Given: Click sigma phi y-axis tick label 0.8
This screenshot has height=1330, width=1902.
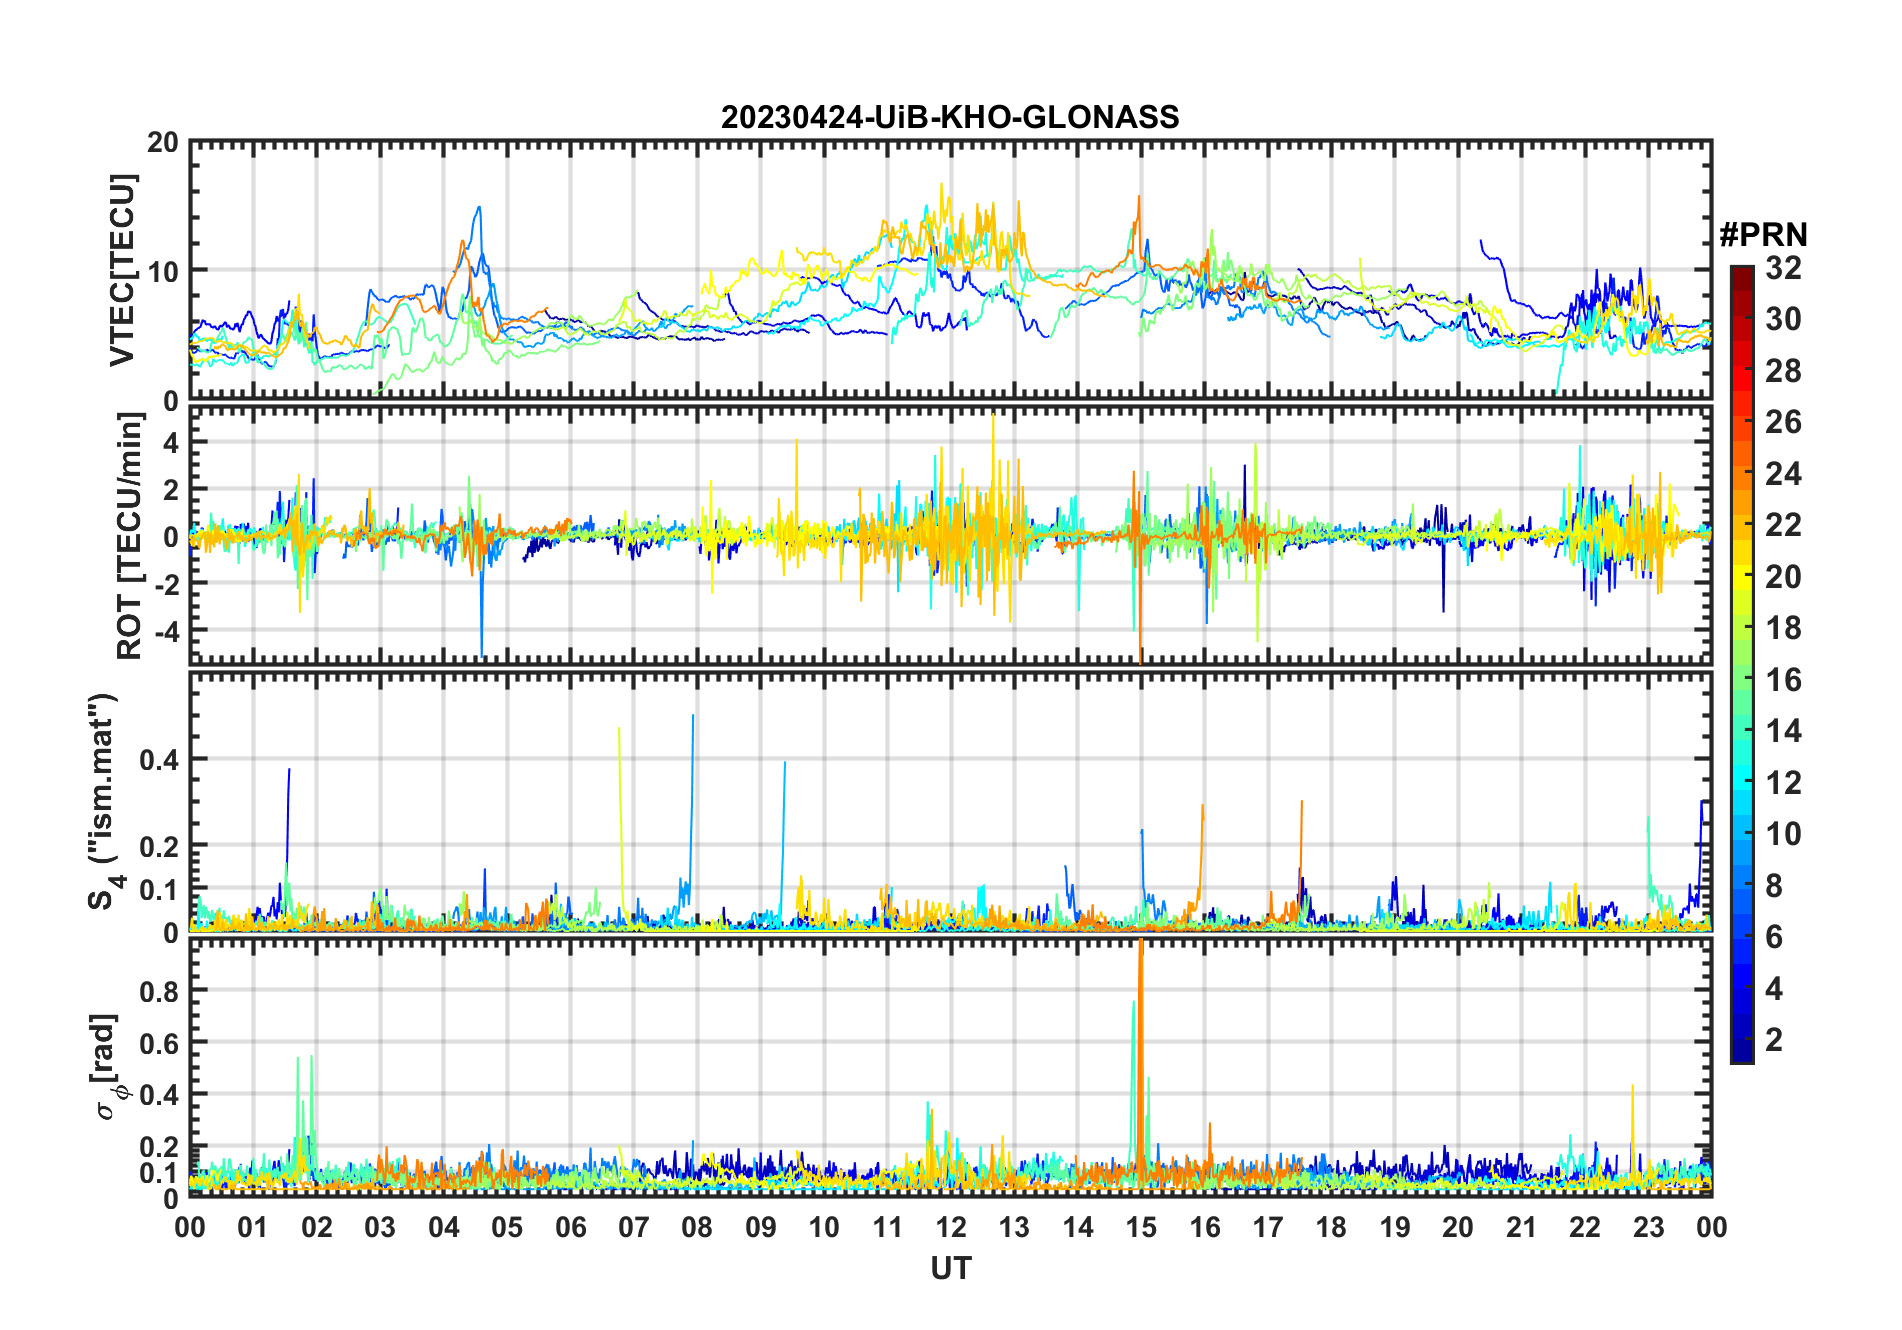Looking at the screenshot, I should point(160,991).
